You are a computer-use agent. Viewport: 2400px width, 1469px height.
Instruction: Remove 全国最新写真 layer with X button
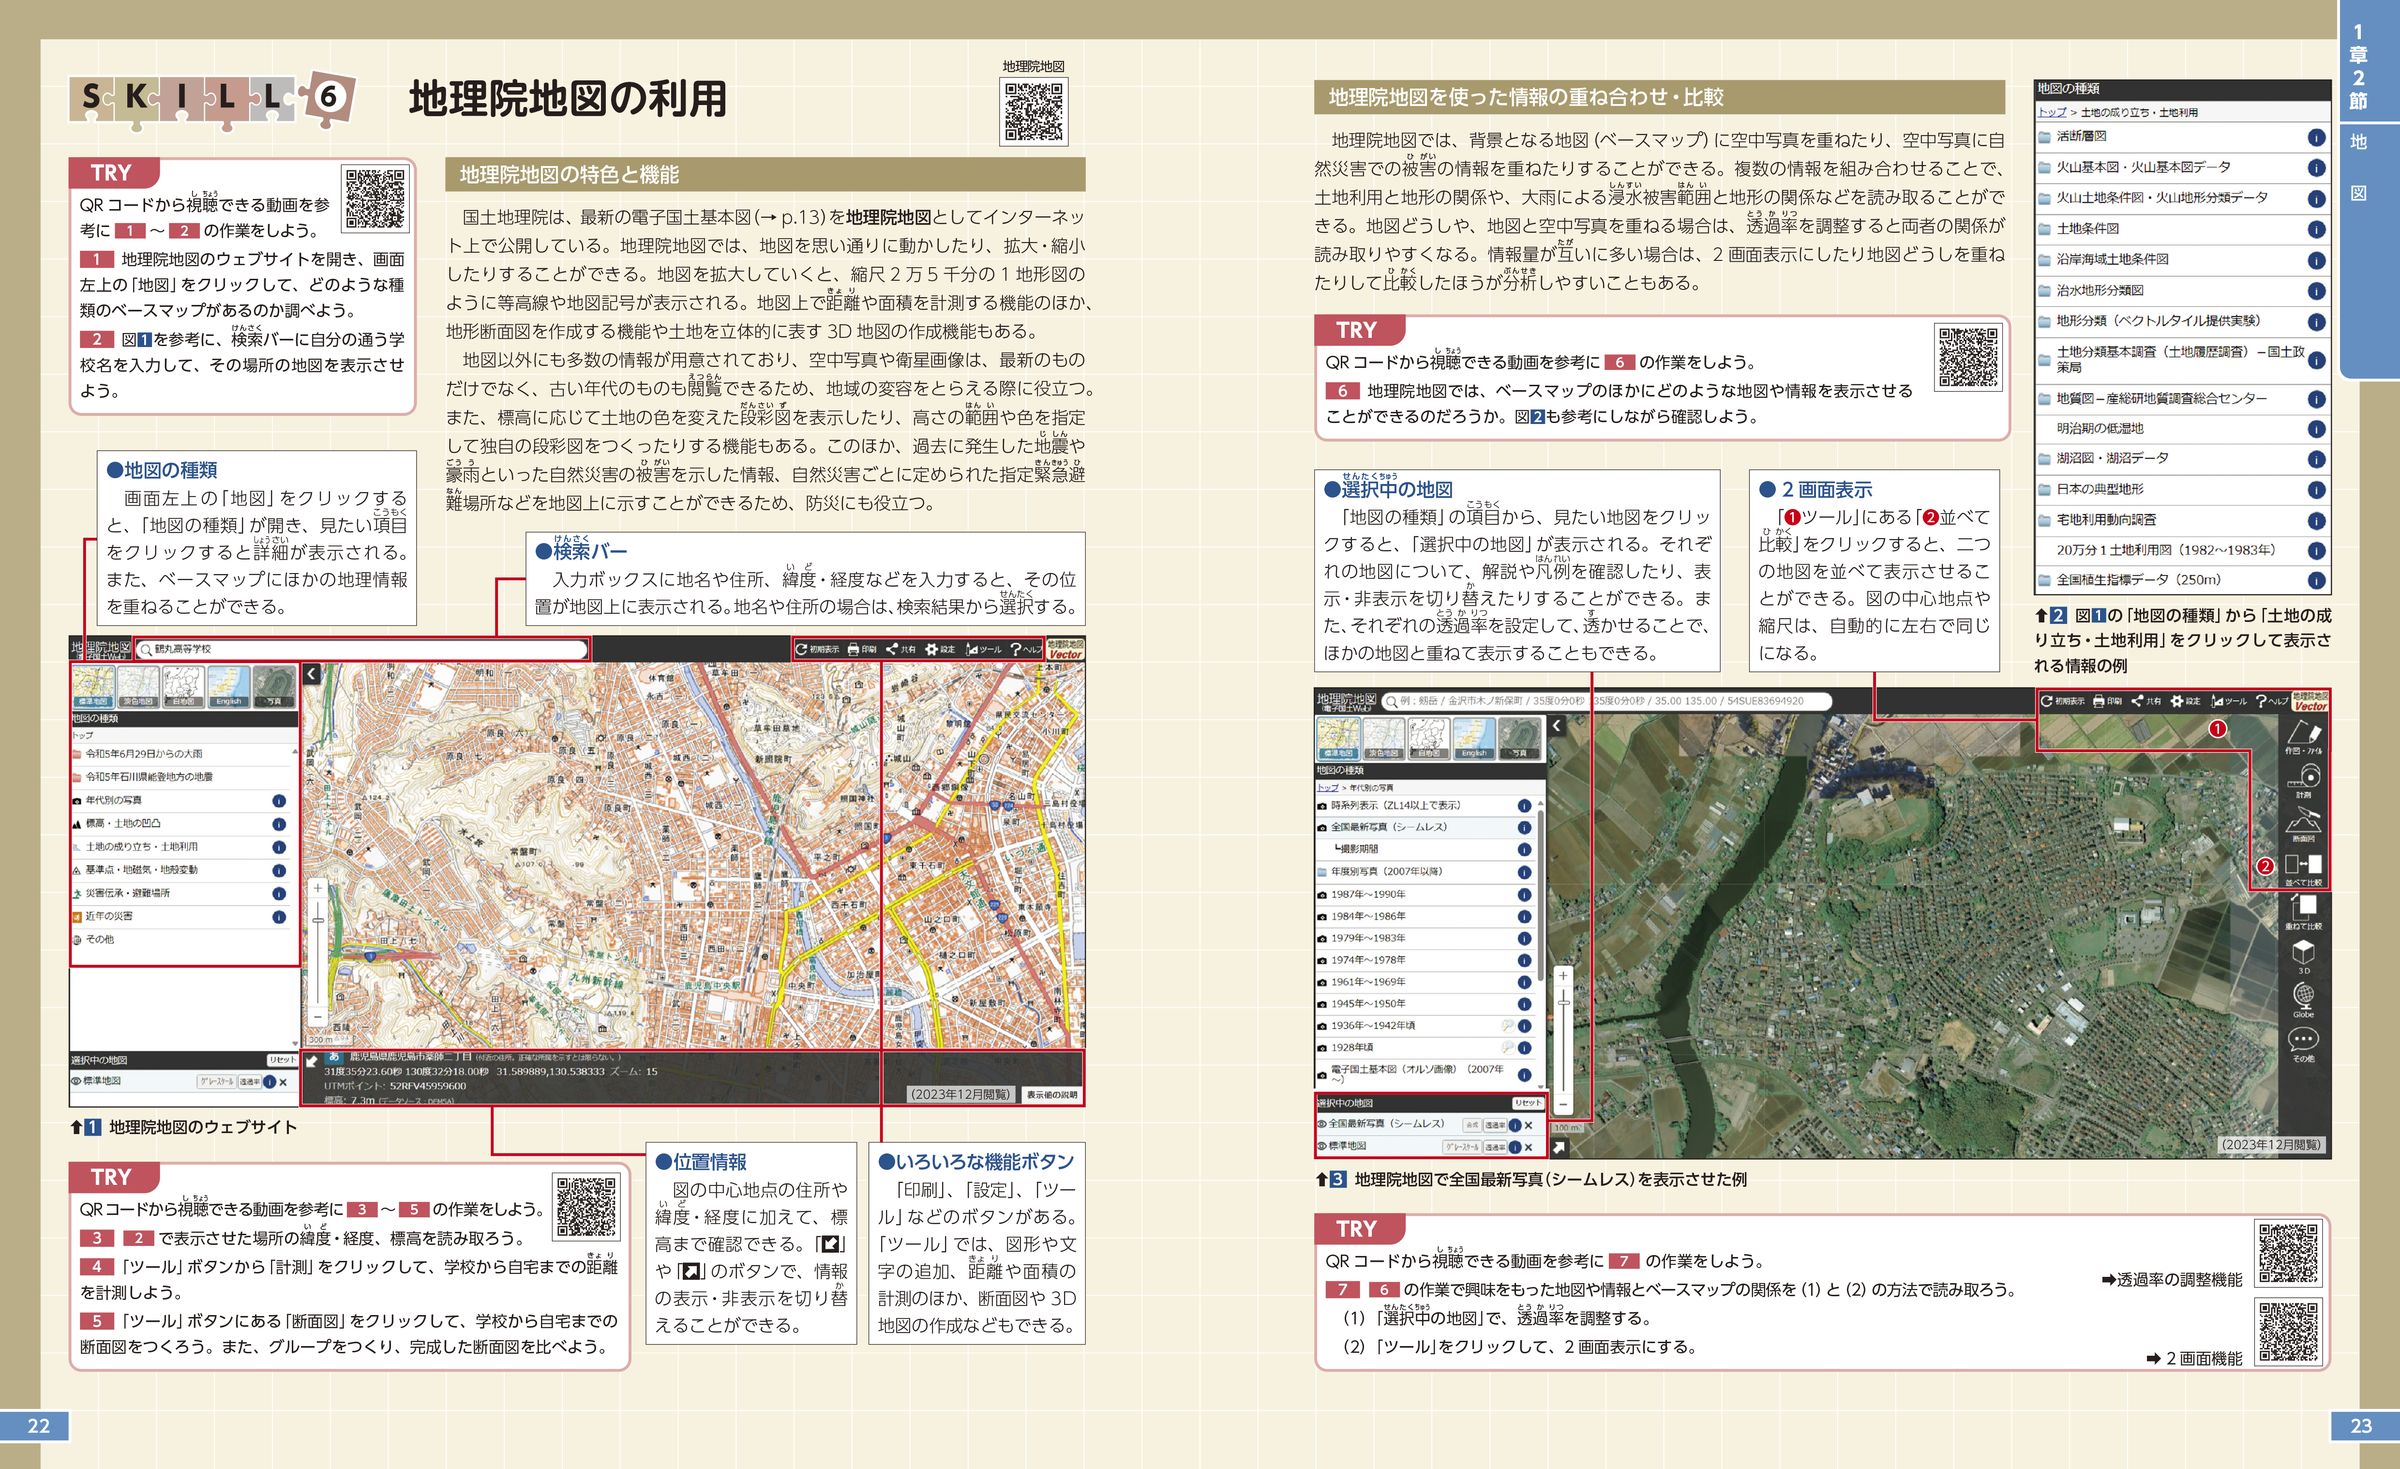1528,1125
